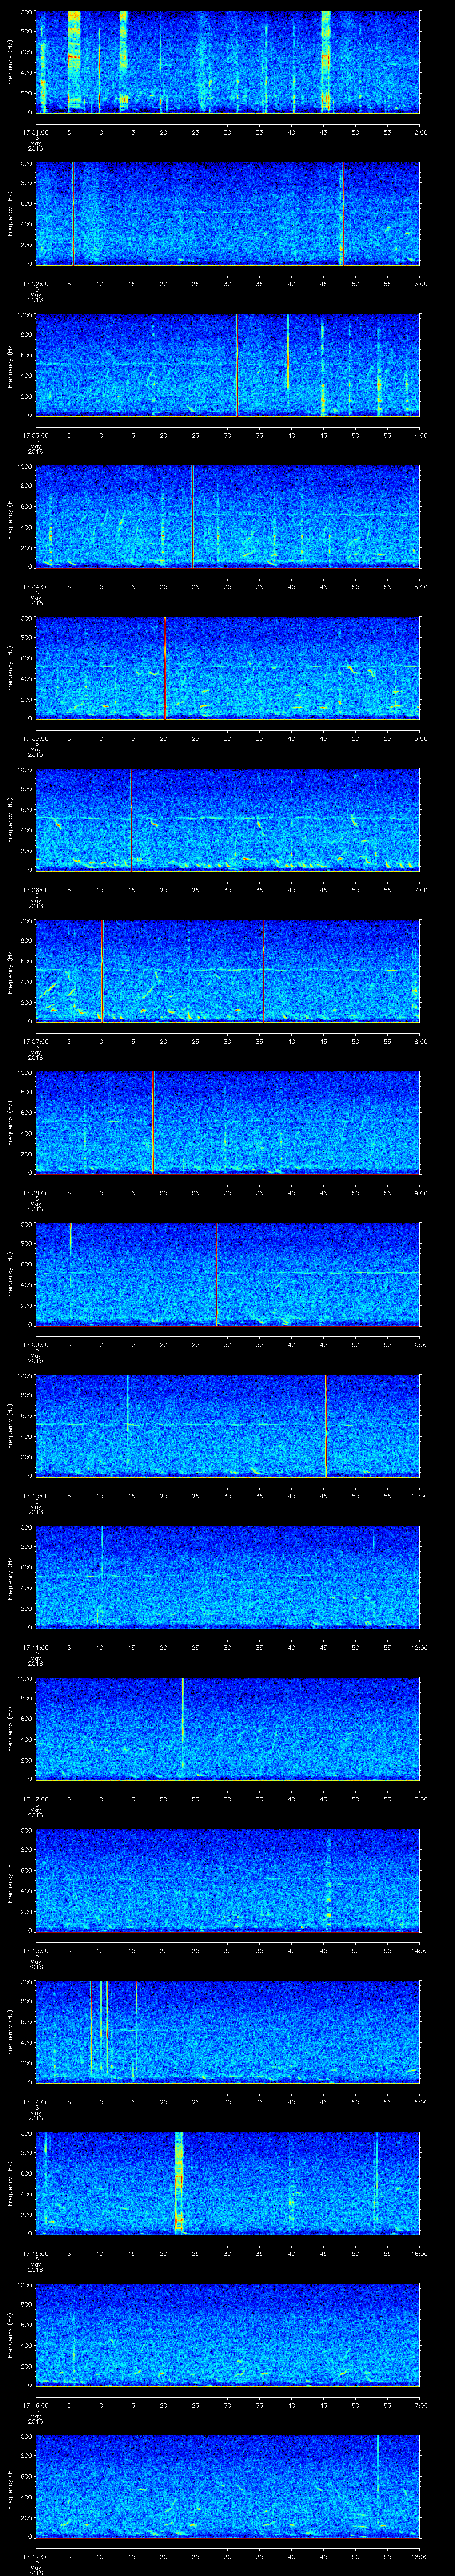Image resolution: width=455 pixels, height=2576 pixels.
Task: Click the 17:16 spectrogram panel
Action: (227, 2335)
